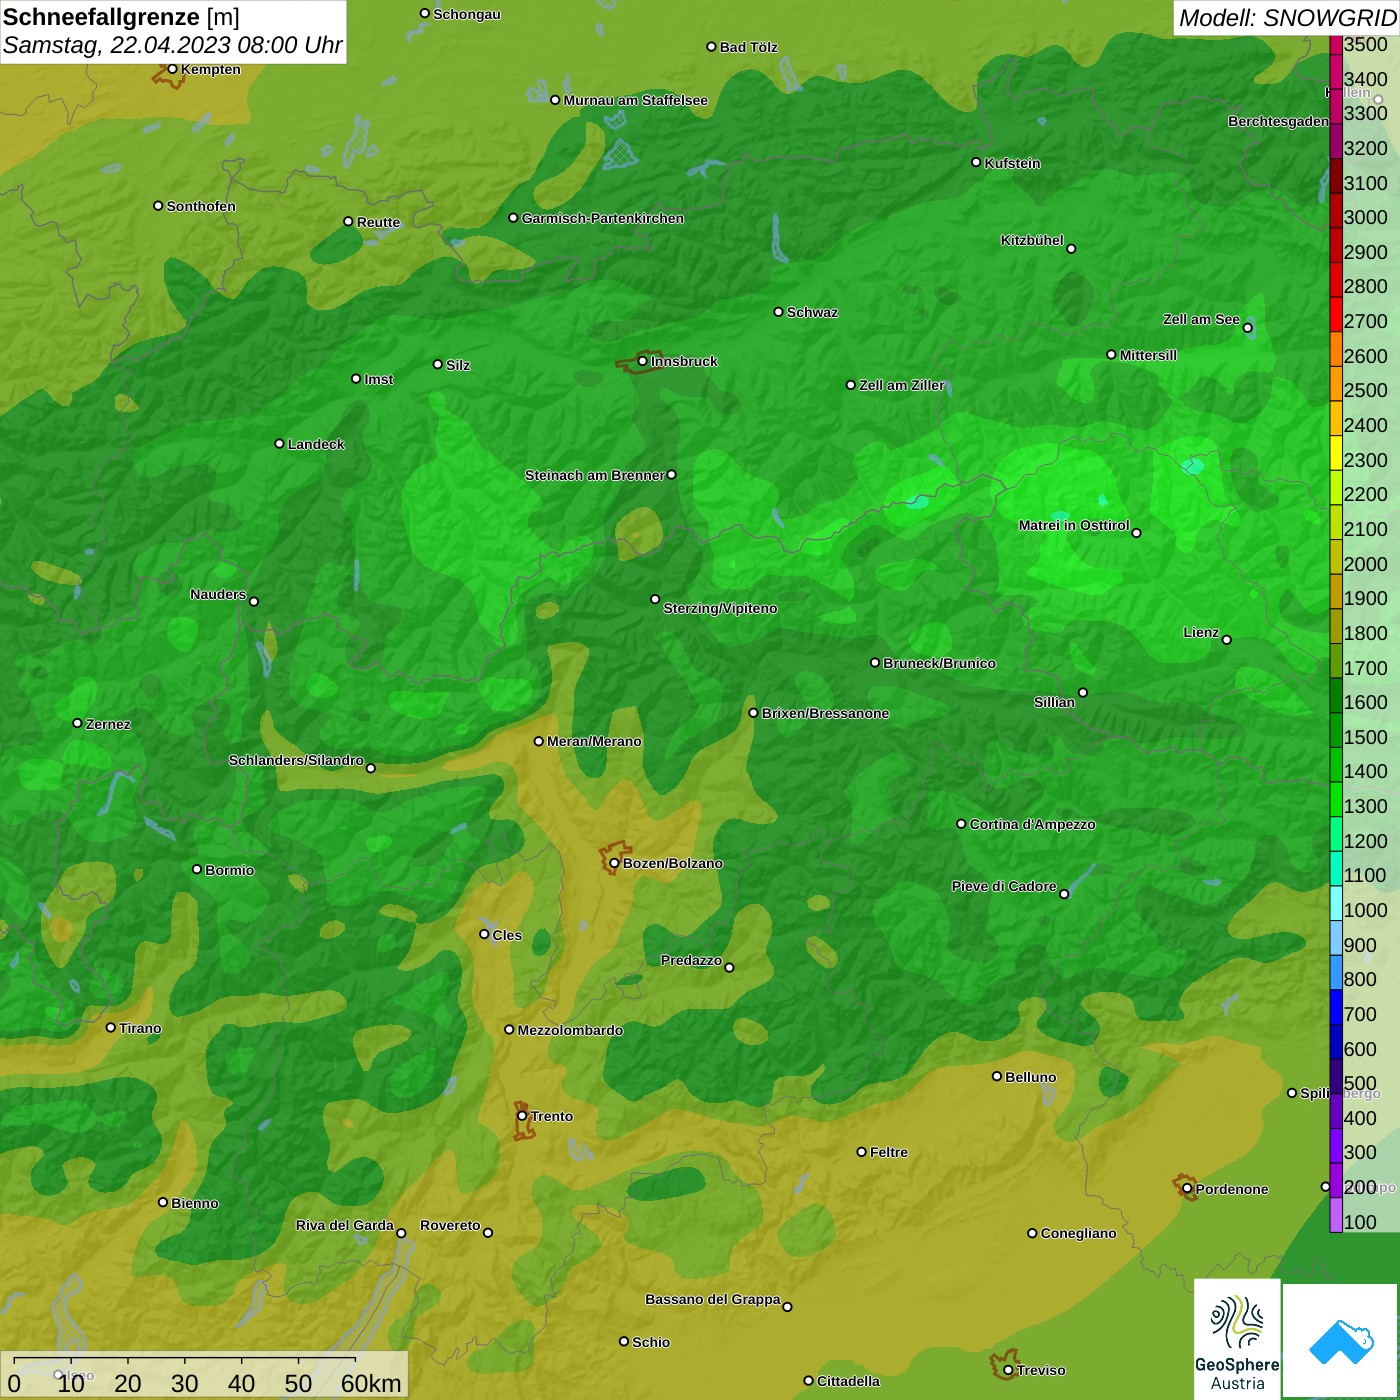Click the Schlanders/Silandro label

pyautogui.click(x=296, y=760)
